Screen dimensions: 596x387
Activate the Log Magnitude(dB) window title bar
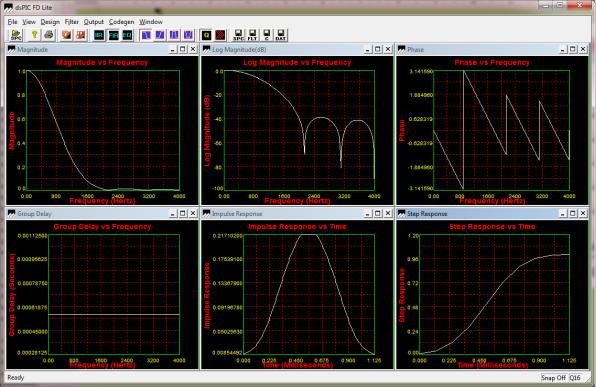[x=297, y=49]
